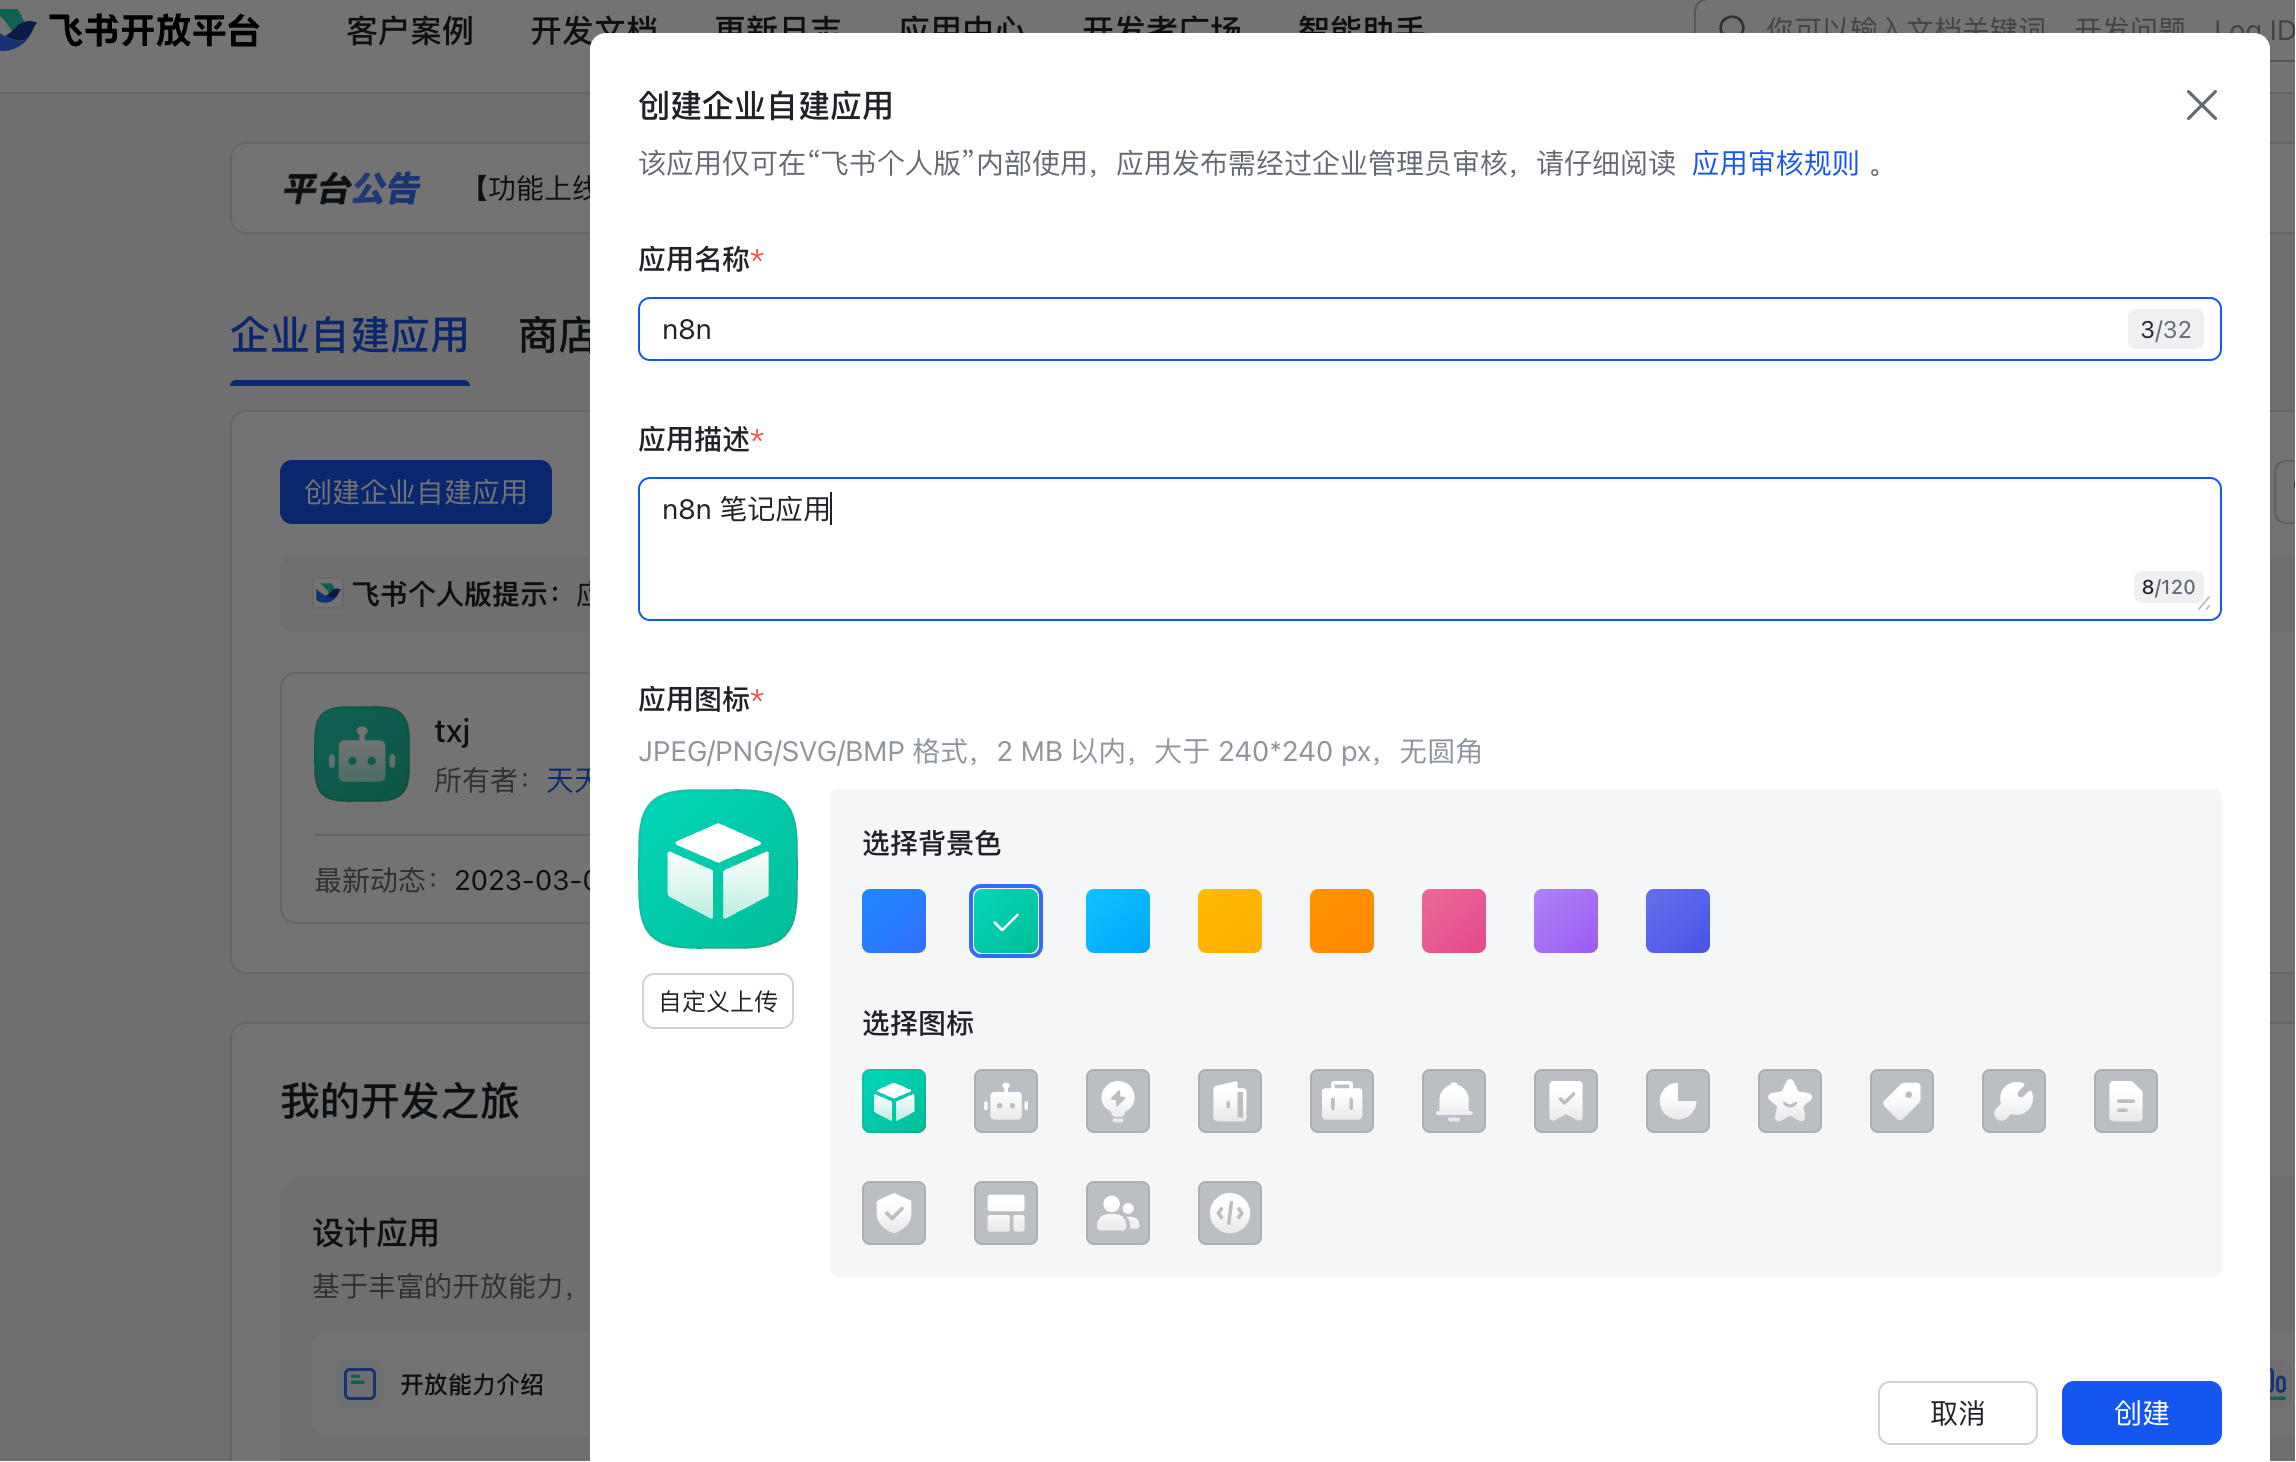This screenshot has height=1462, width=2296.
Task: Select the robot app icon
Action: click(x=1005, y=1101)
